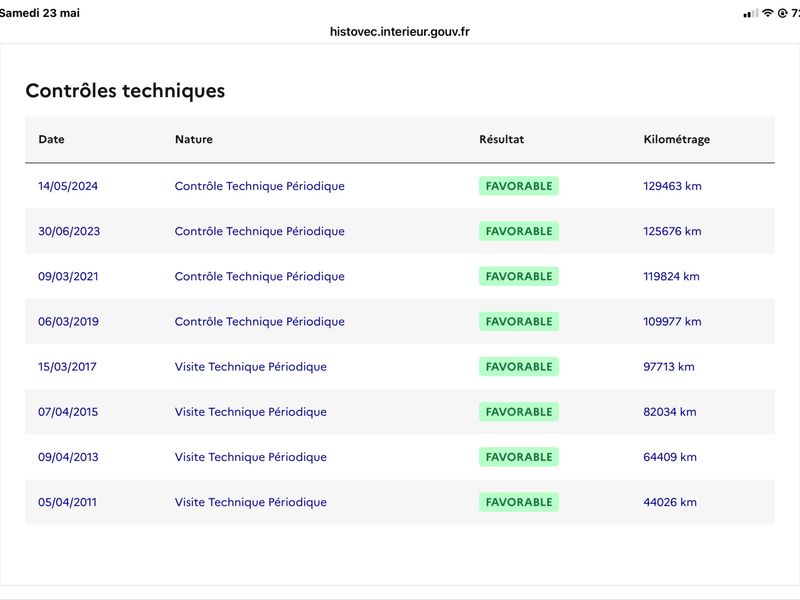Screen dimensions: 800x600
Task: Open the 14/05/2024 inspection row date
Action: 68,186
